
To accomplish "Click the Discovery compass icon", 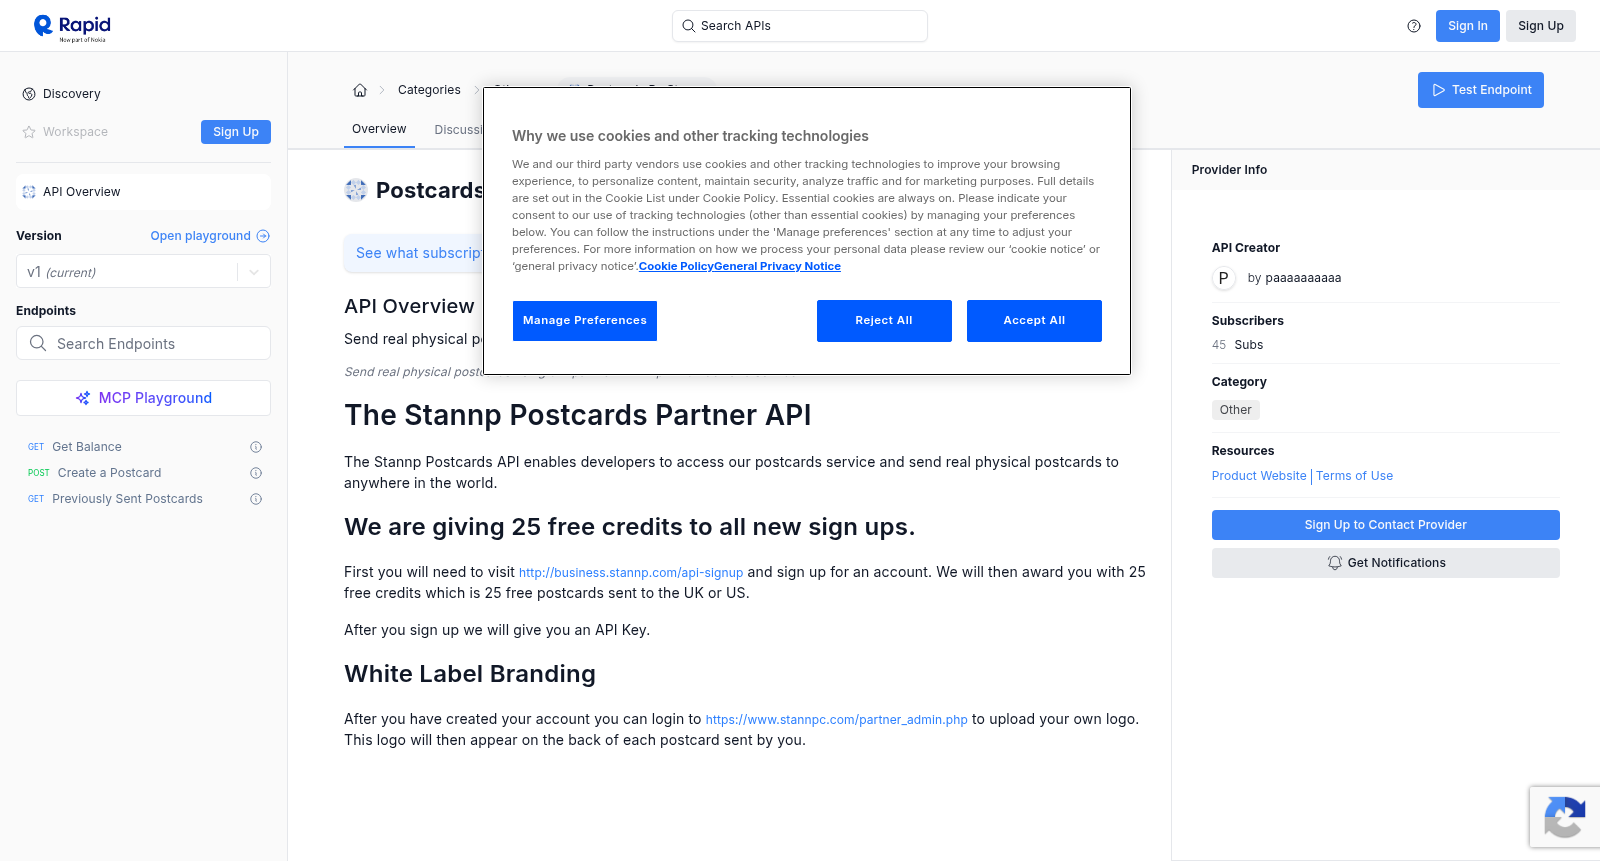I will (x=29, y=94).
